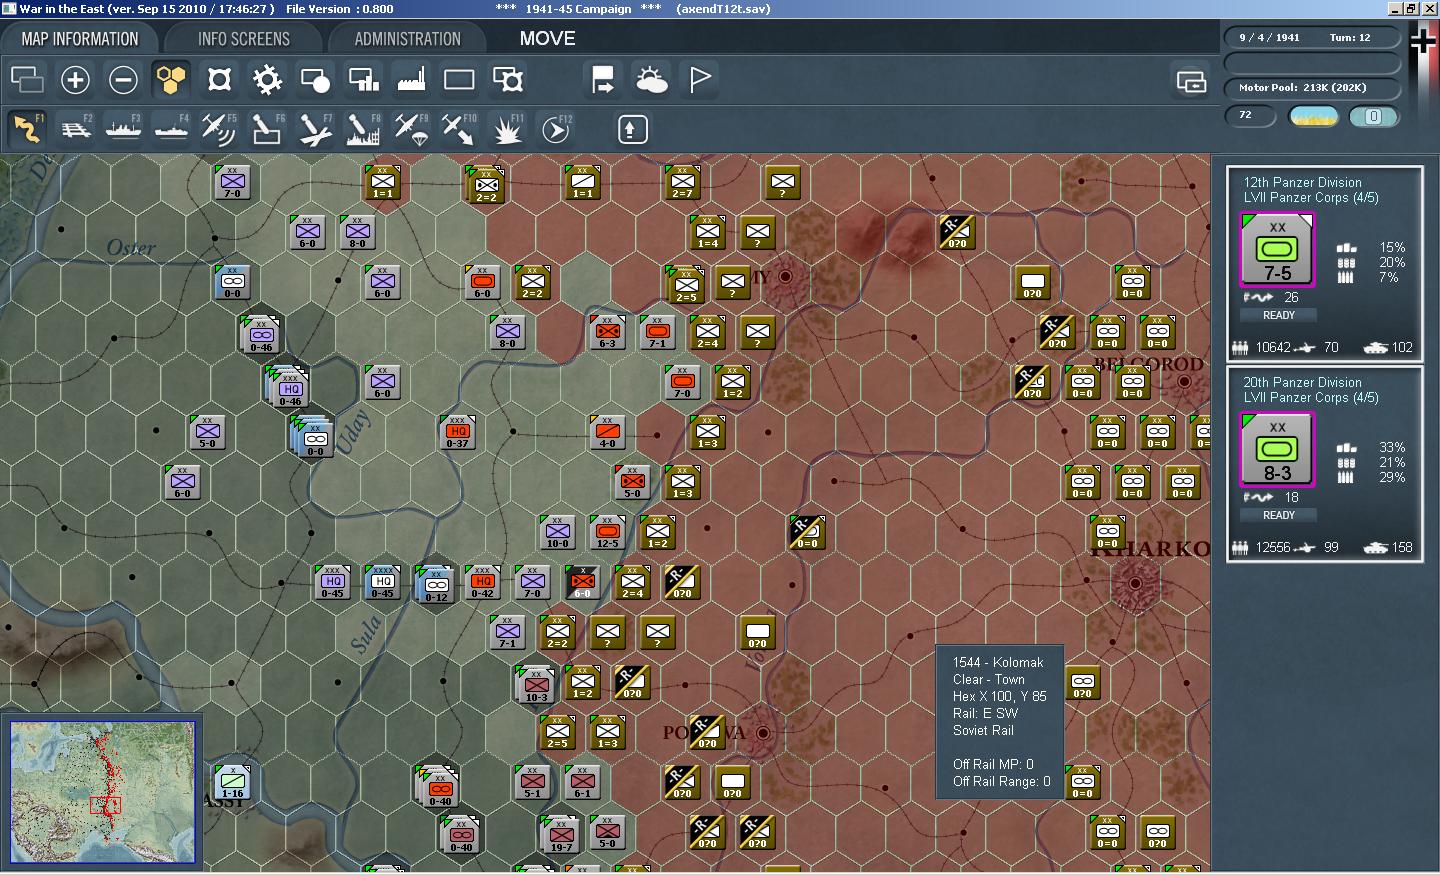Click the up-arrow button in the mode toolbar

pos(632,129)
